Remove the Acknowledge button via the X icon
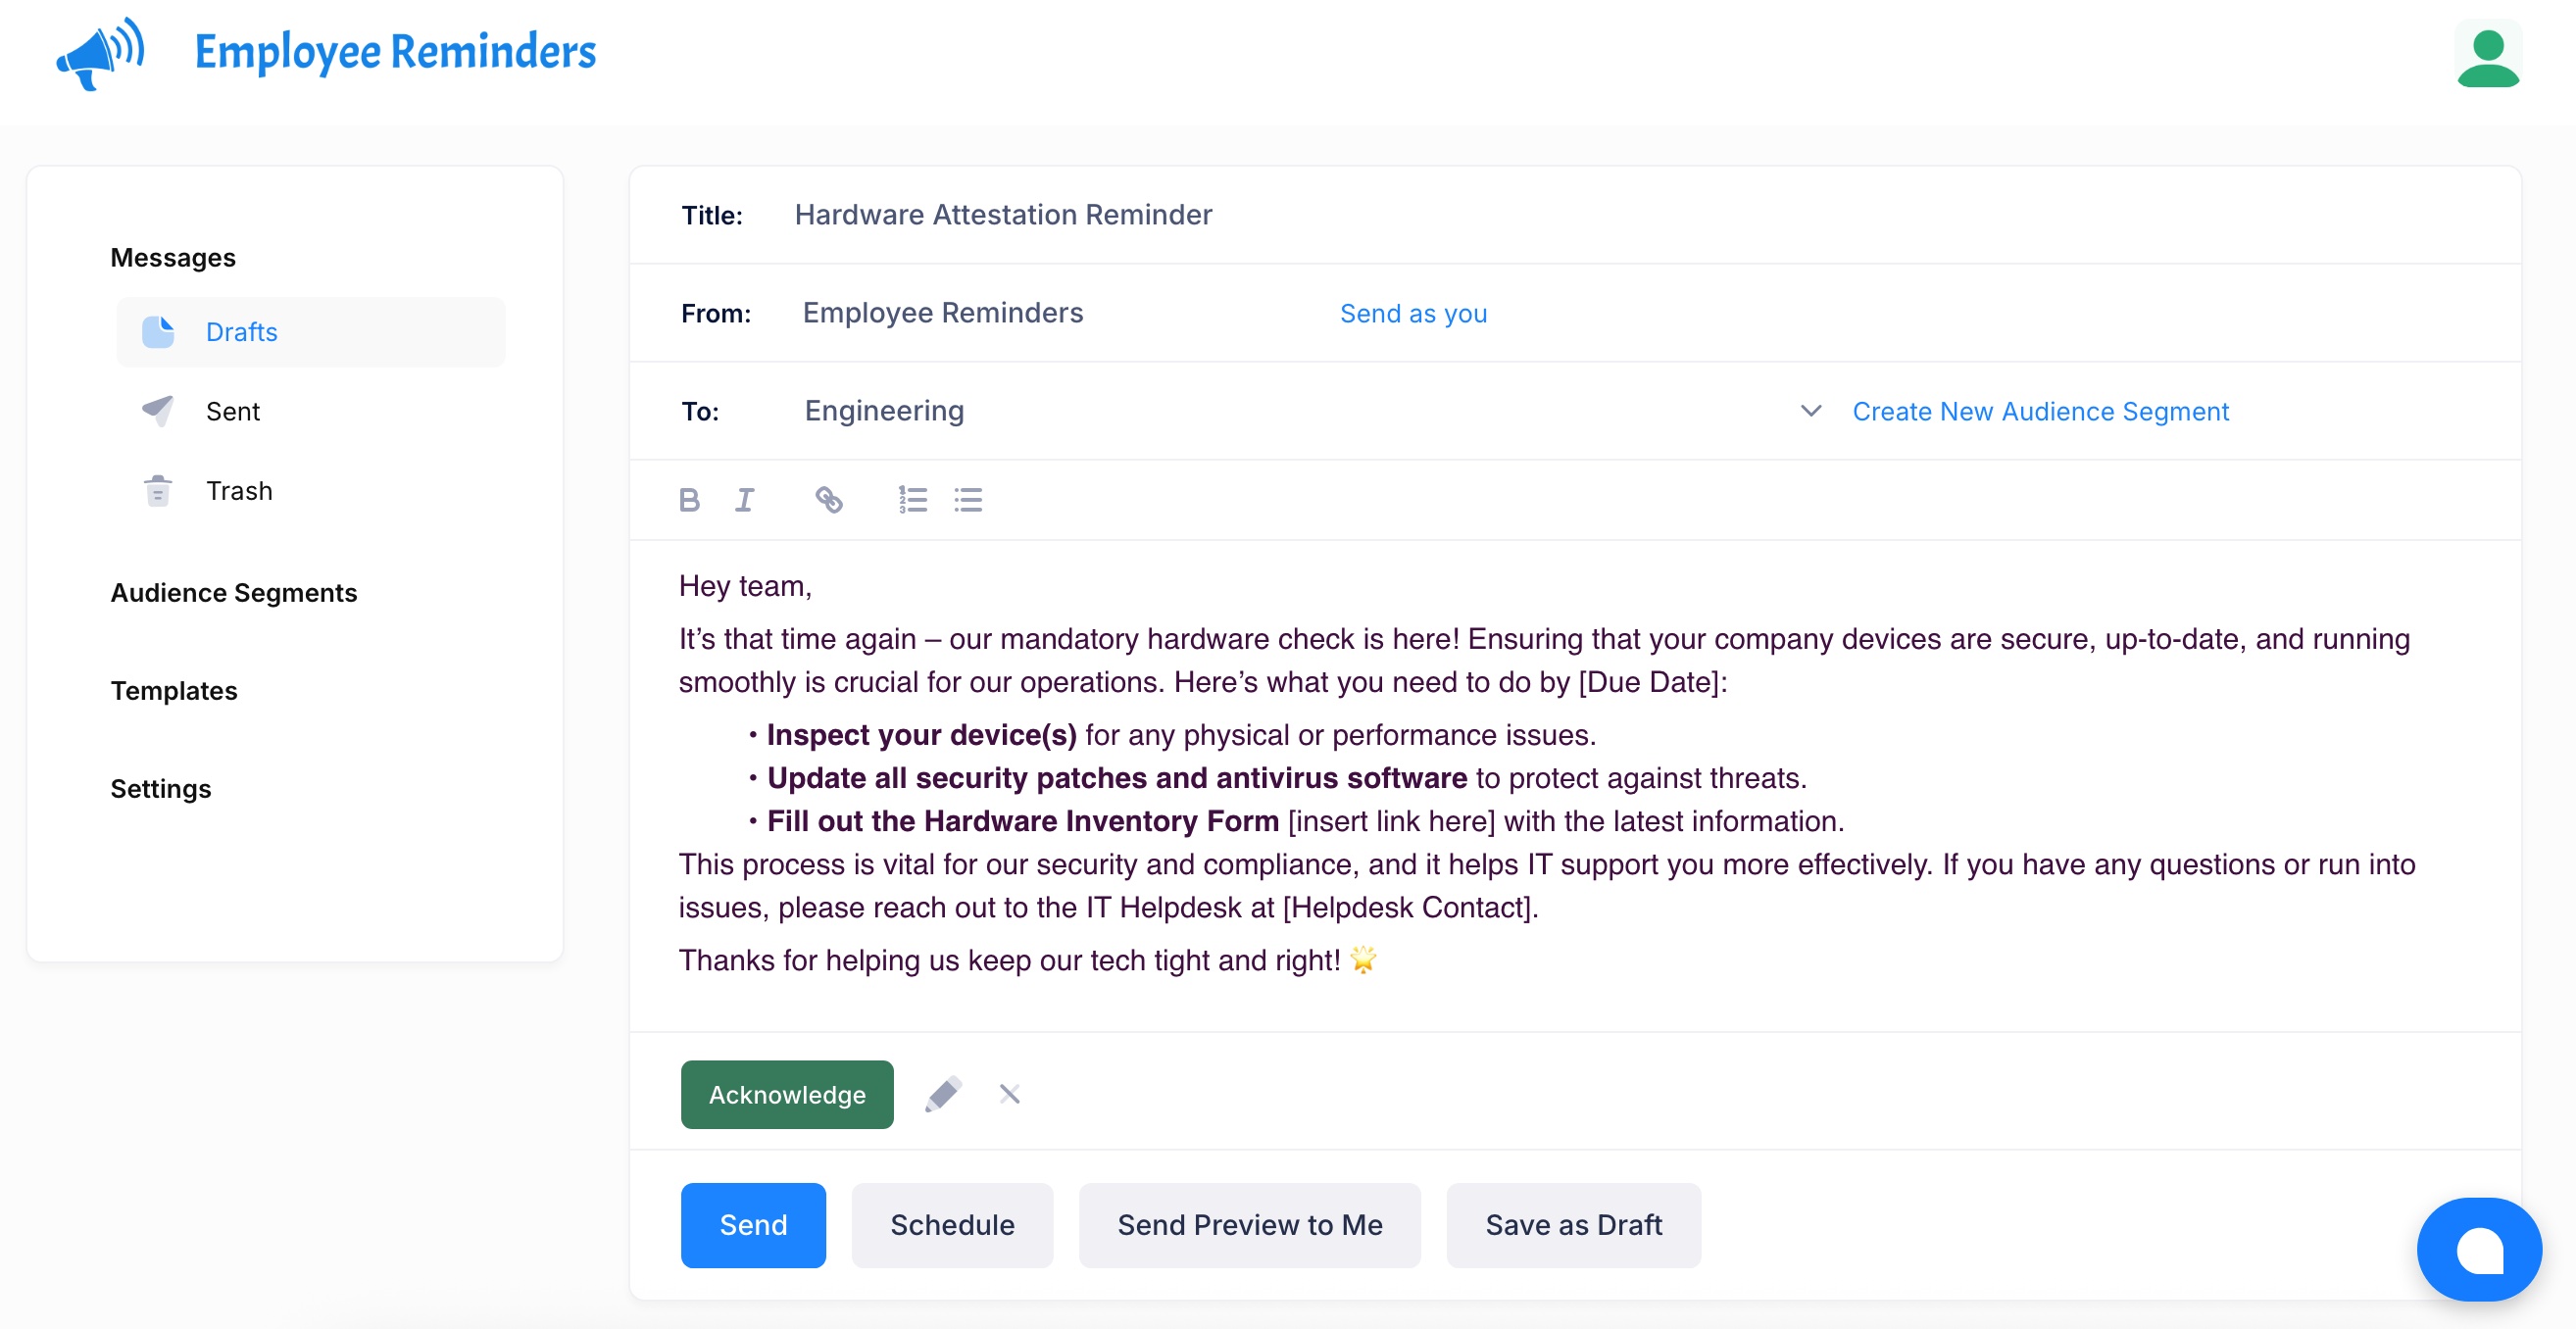This screenshot has height=1329, width=2576. point(1009,1094)
